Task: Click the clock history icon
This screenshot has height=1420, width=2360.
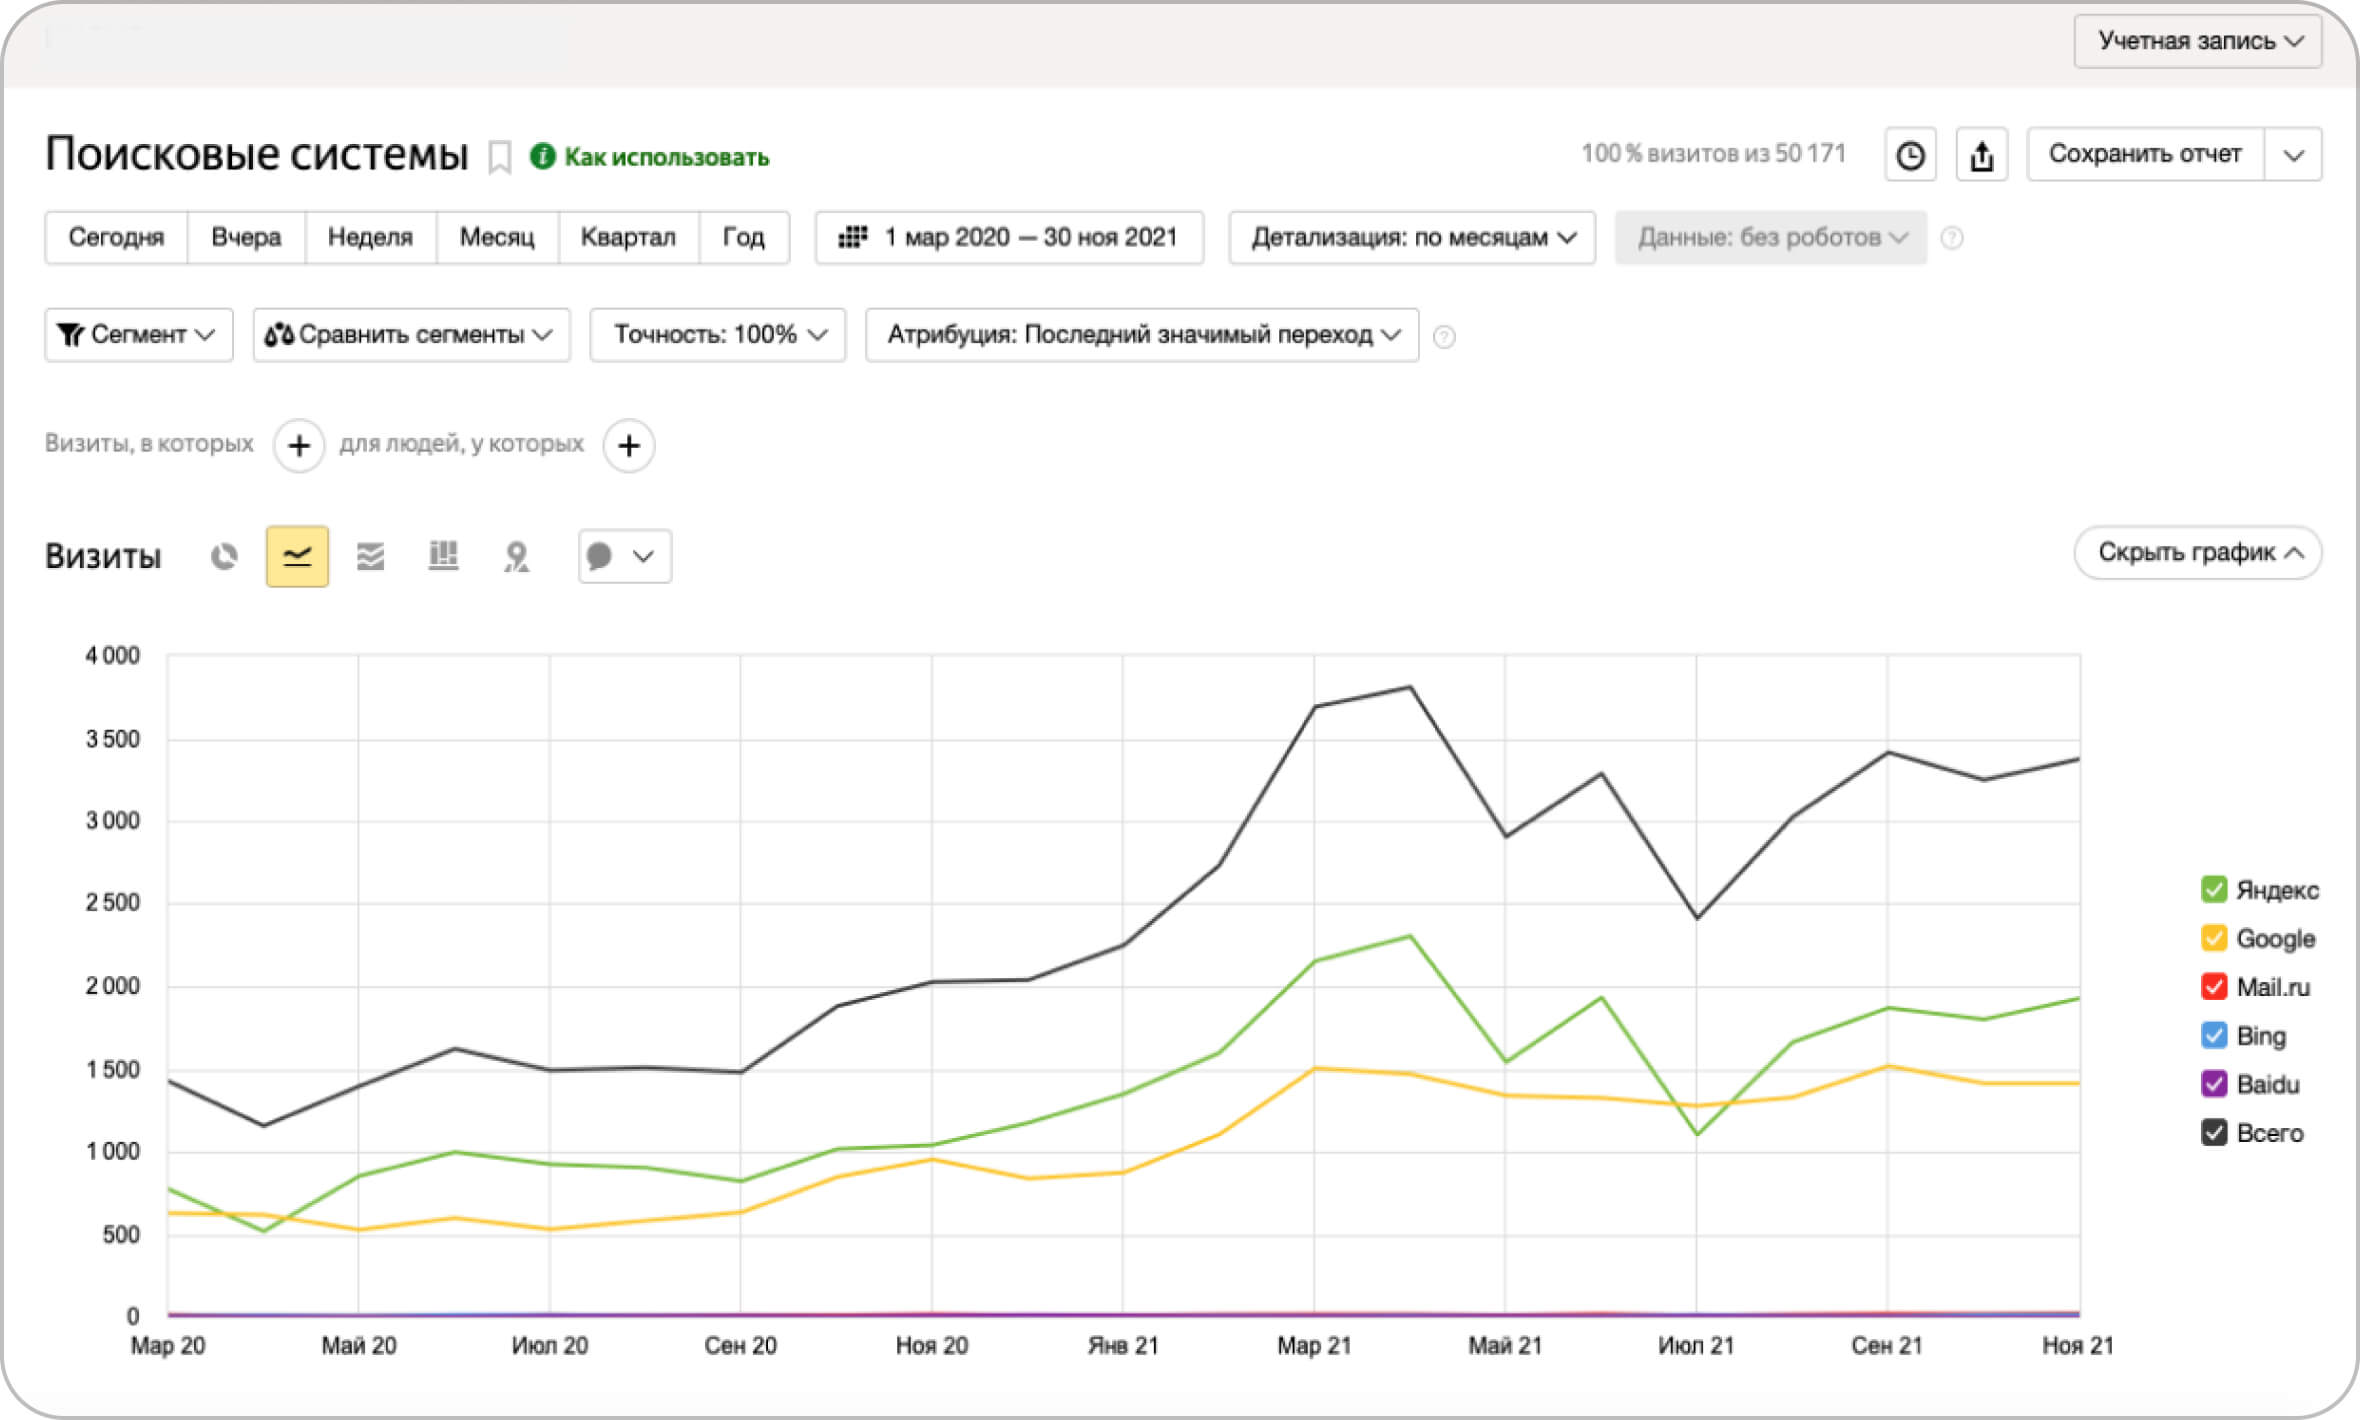Action: tap(1910, 155)
